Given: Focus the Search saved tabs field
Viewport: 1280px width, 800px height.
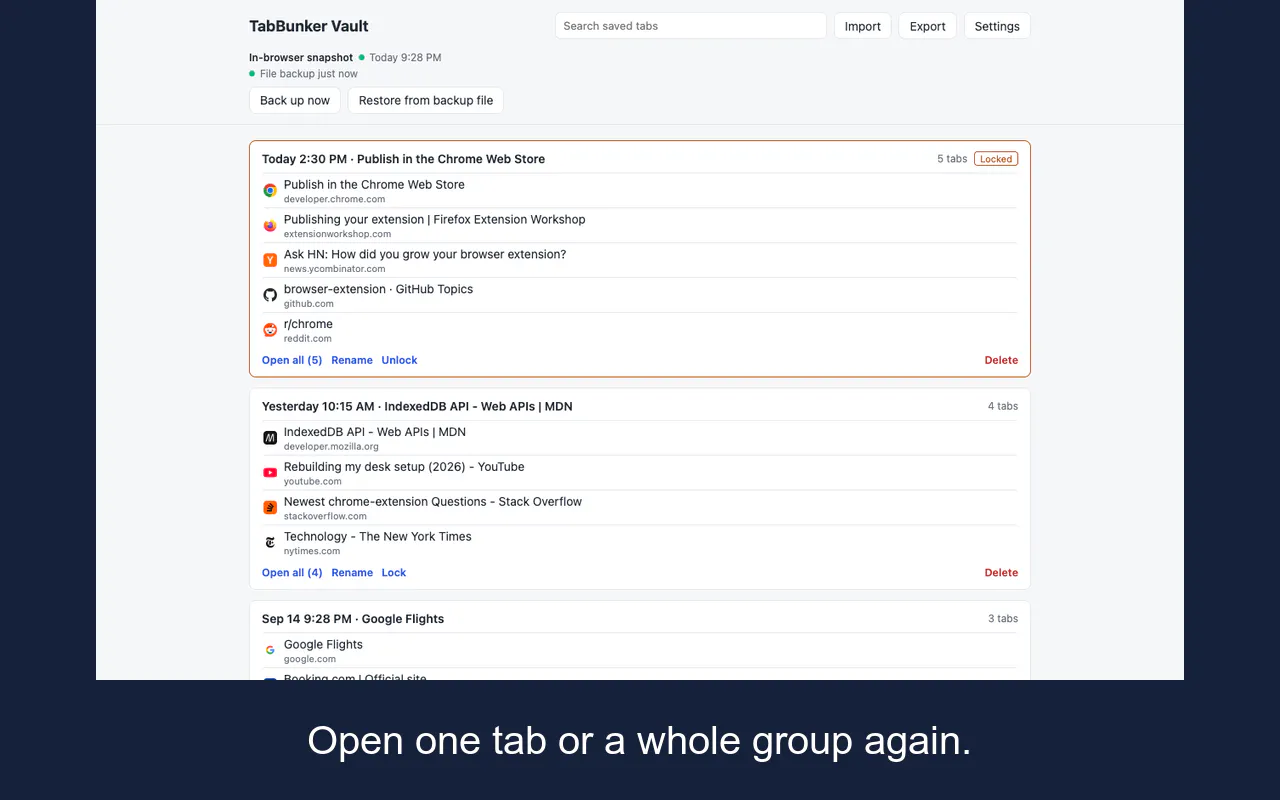Looking at the screenshot, I should (691, 26).
